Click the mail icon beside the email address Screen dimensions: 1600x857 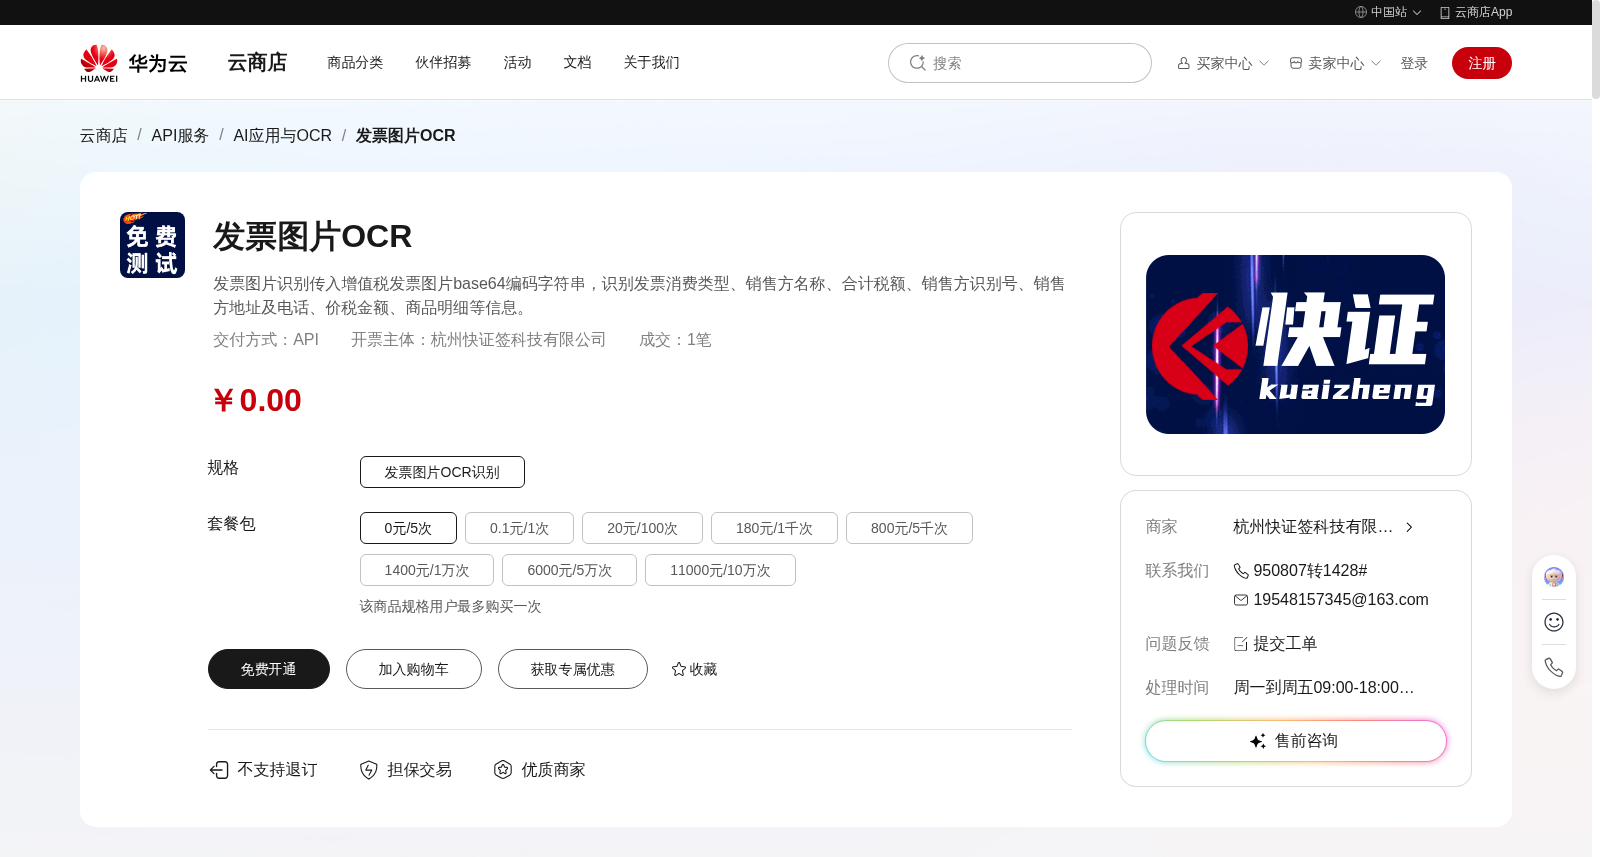click(1241, 600)
